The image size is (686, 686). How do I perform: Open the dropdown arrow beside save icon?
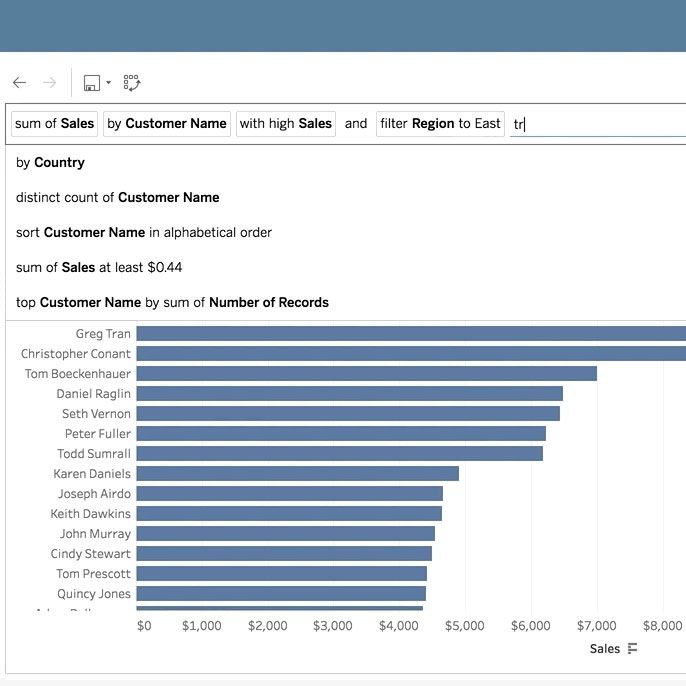tap(108, 83)
